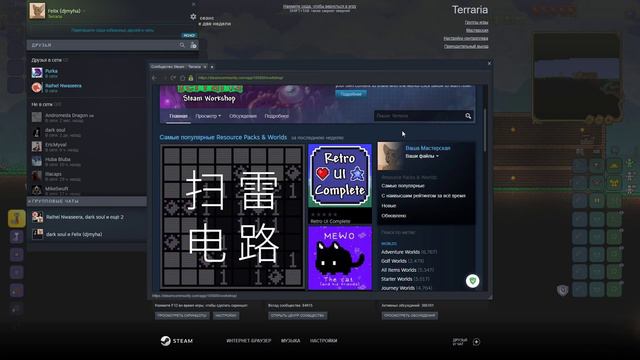The image size is (640, 360).
Task: Open the Мастерская link under Terraria
Action: pos(477,30)
